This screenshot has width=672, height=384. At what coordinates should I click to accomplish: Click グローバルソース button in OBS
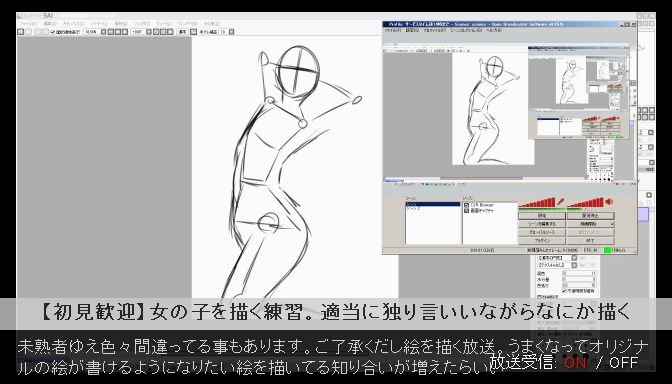pyautogui.click(x=542, y=232)
